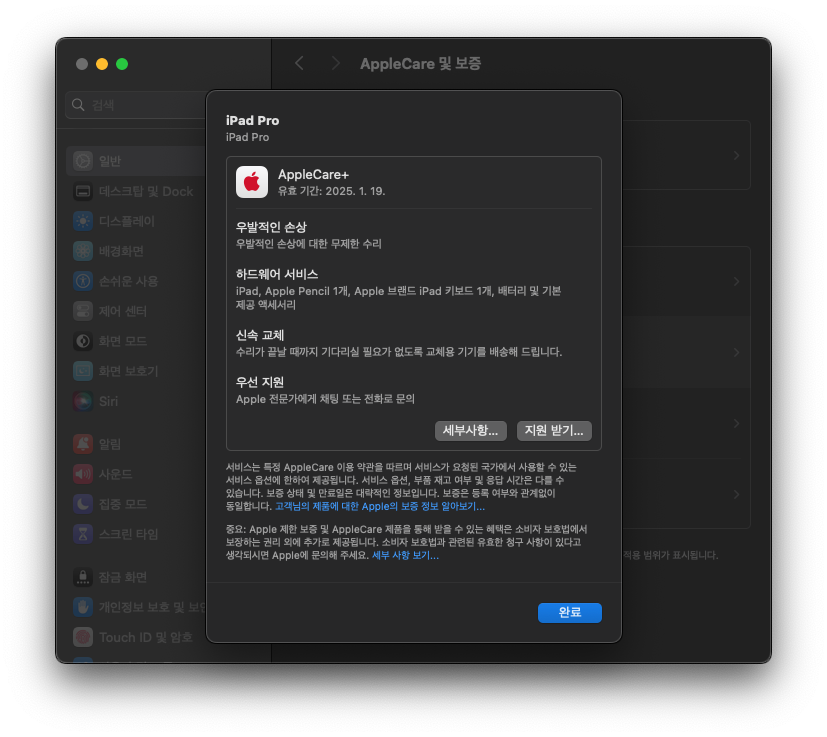
Task: Click the 제어 센터 icon
Action: click(x=83, y=311)
